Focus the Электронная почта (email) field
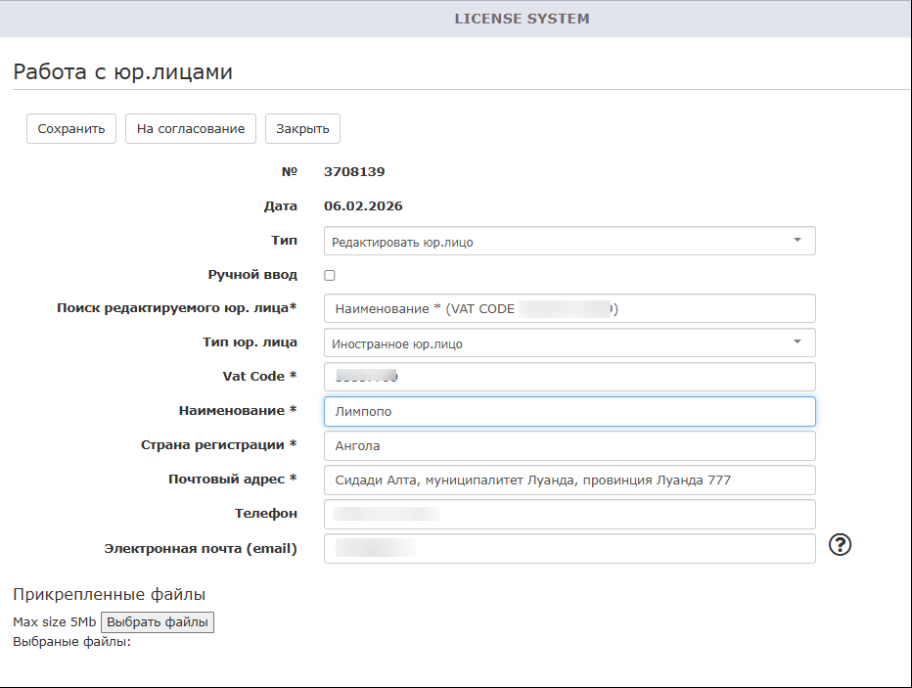Viewport: 912px width, 688px height. point(569,548)
